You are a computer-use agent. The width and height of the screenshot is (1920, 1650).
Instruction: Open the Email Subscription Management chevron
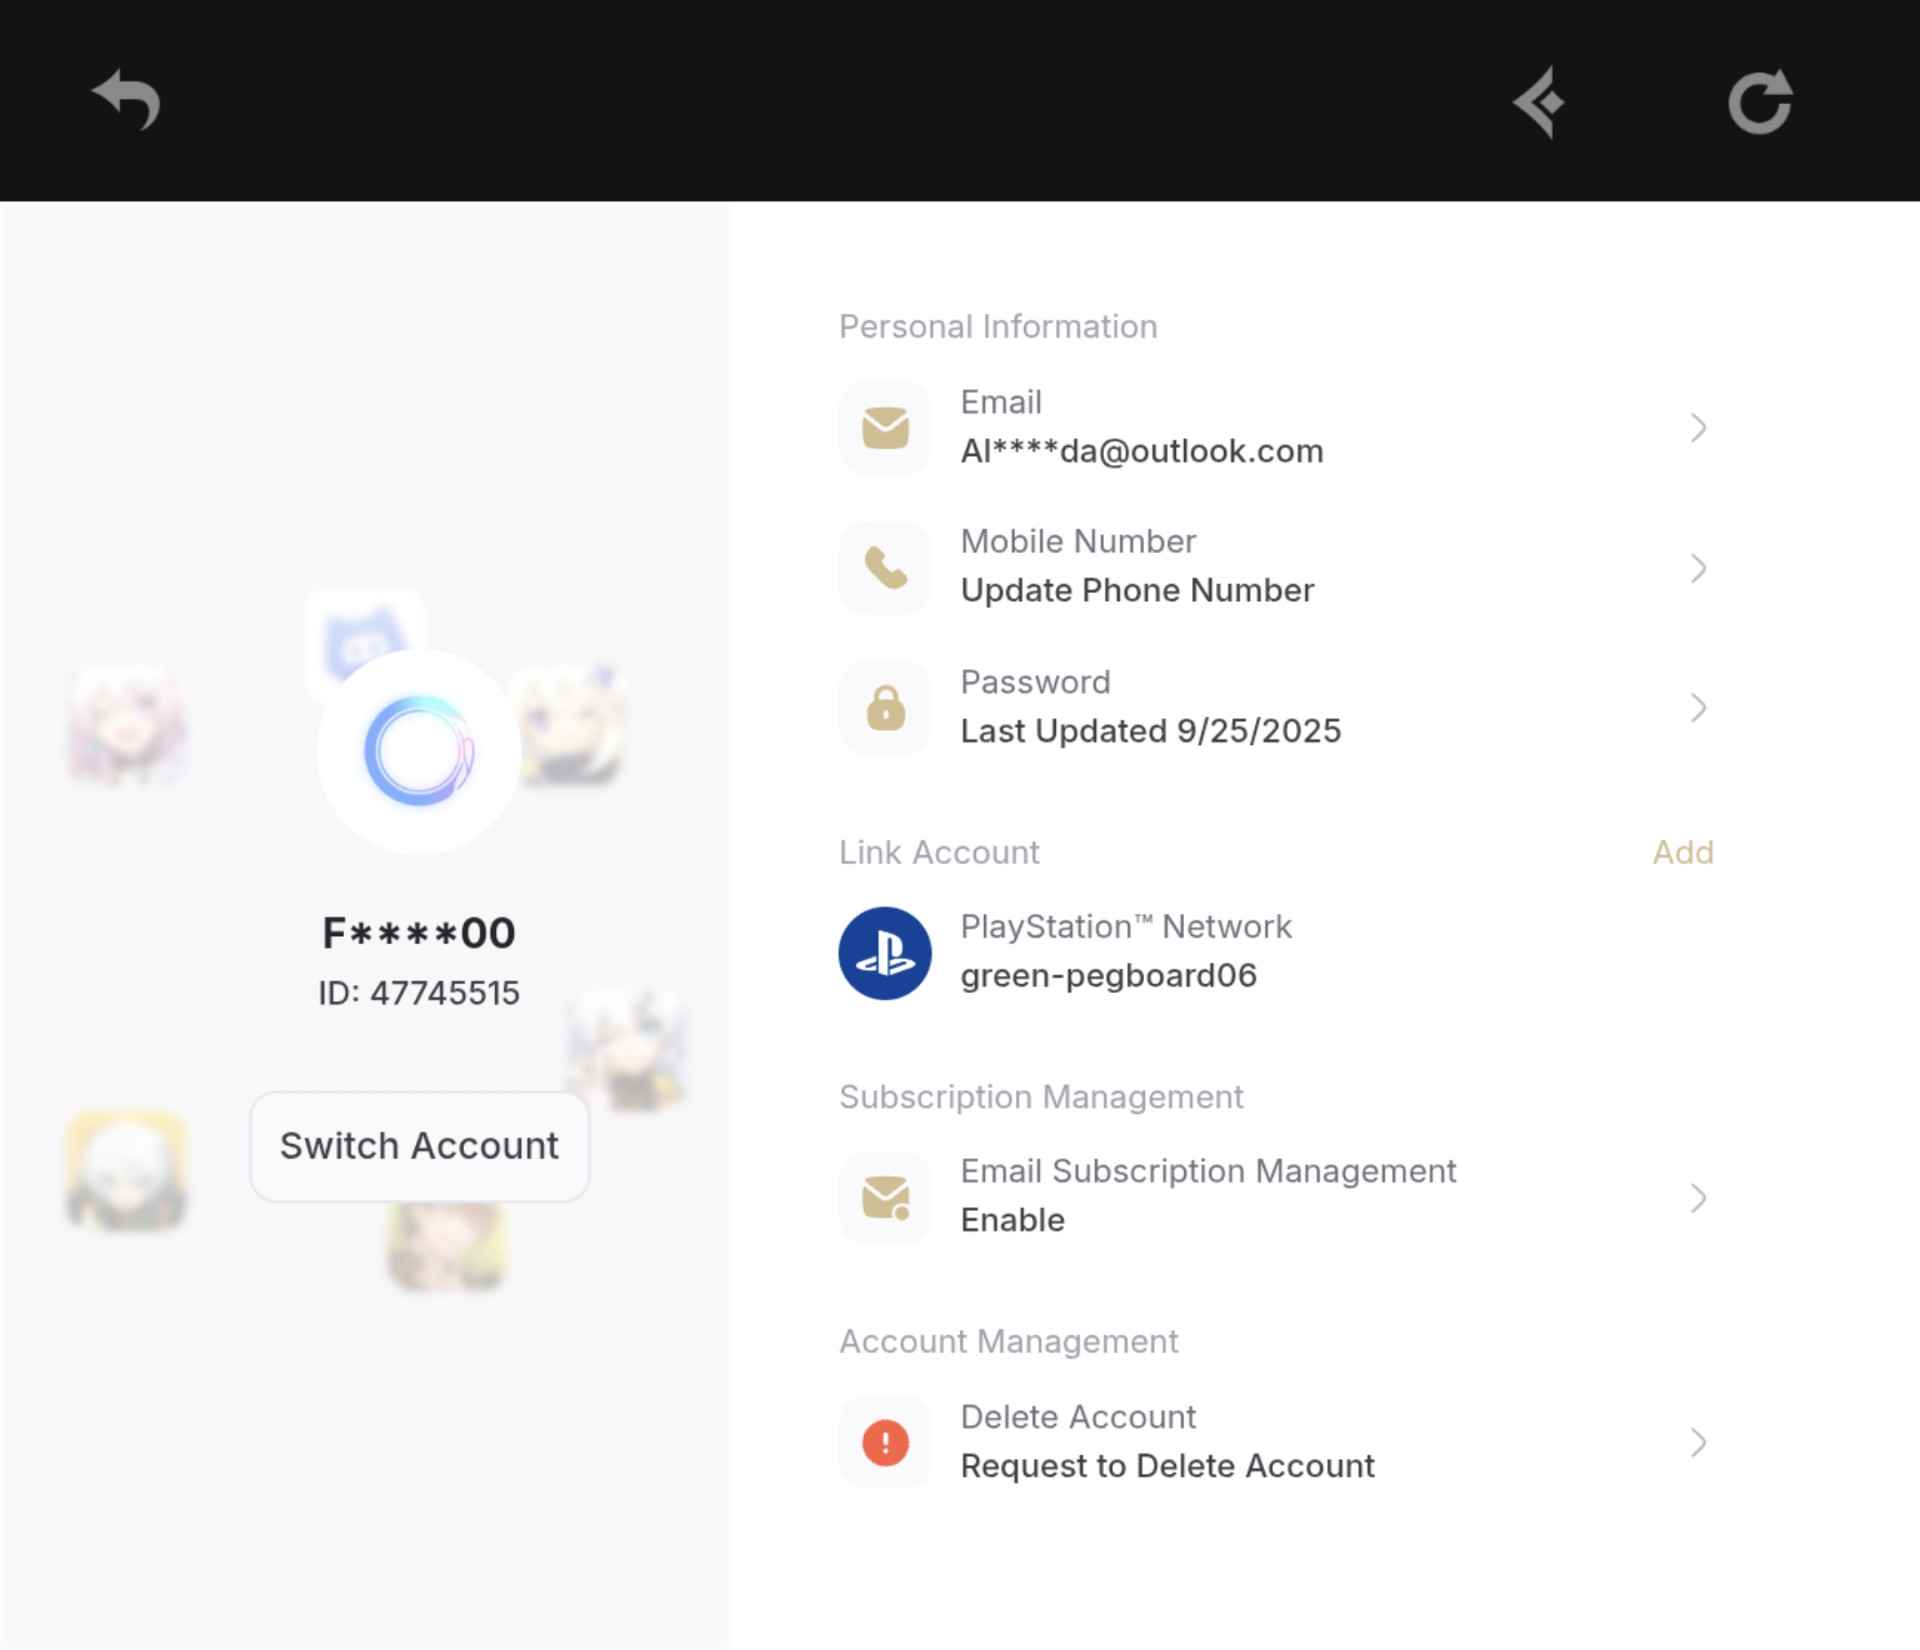[x=1698, y=1197]
